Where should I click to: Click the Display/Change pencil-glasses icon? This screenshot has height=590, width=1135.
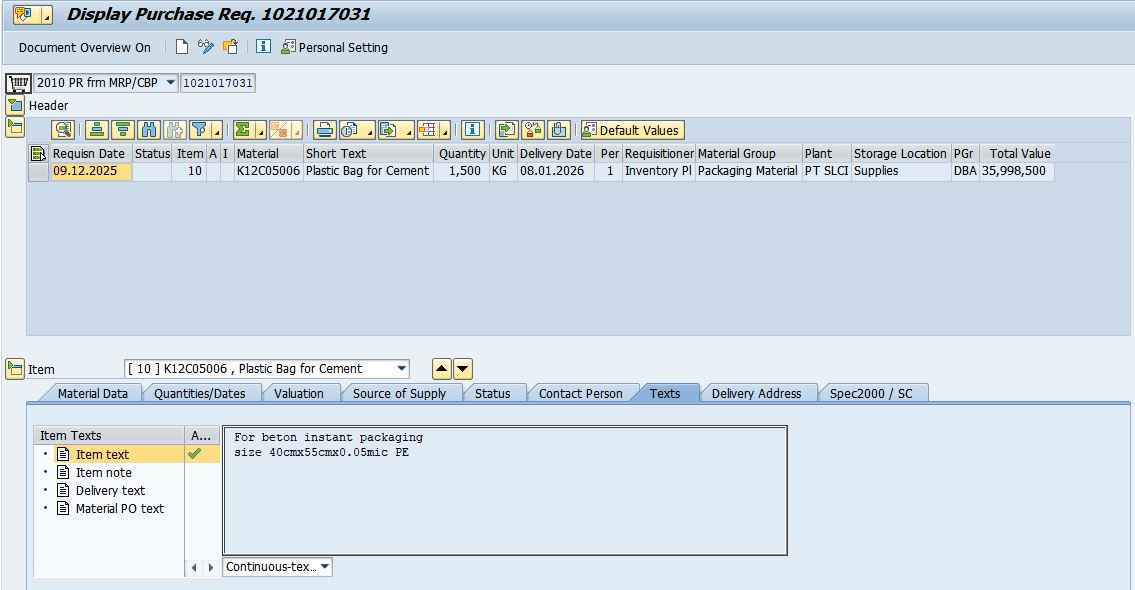pos(206,47)
